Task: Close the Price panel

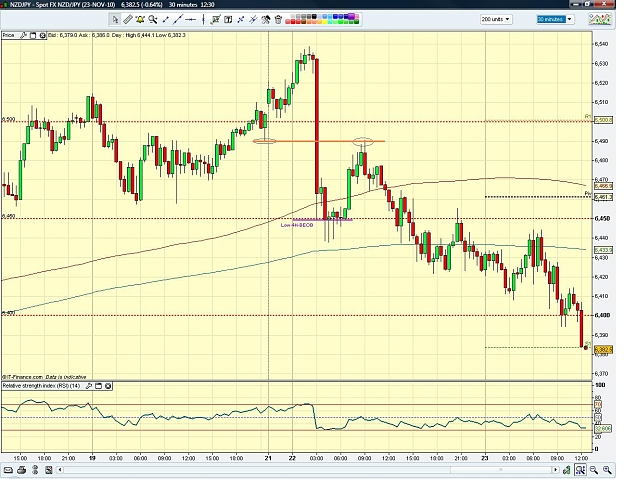Action: coord(42,35)
